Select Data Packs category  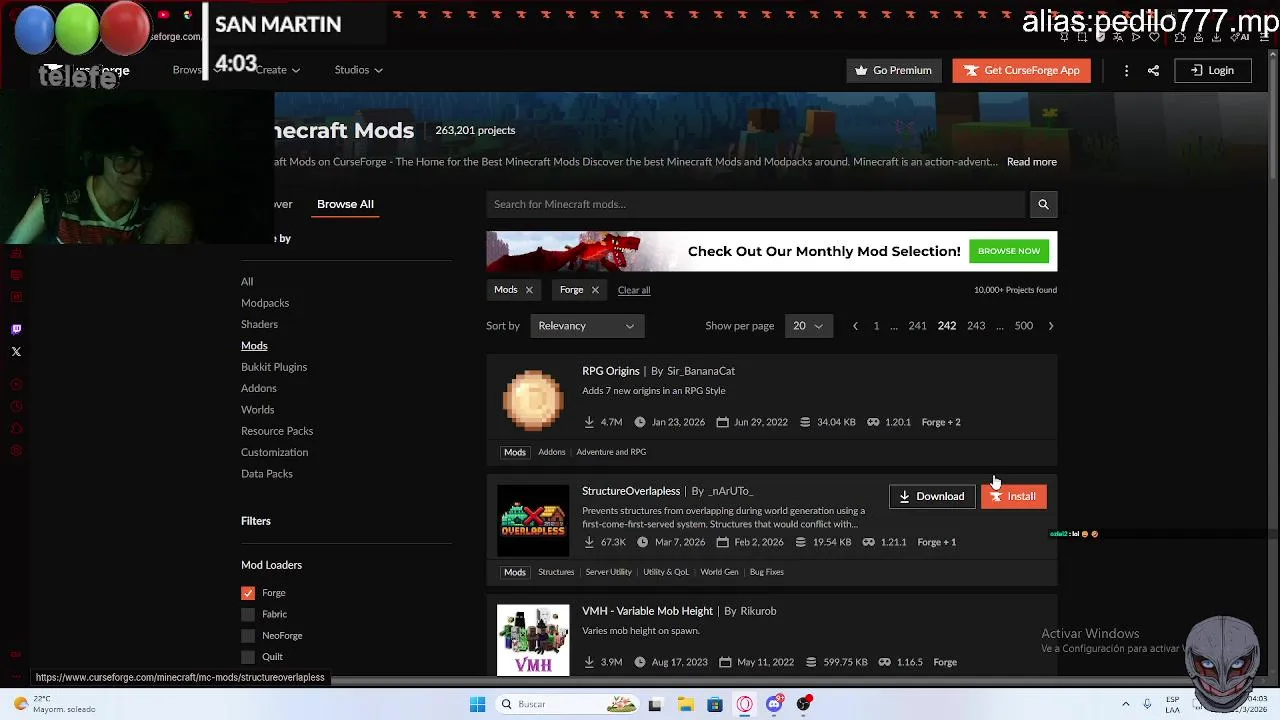click(267, 474)
